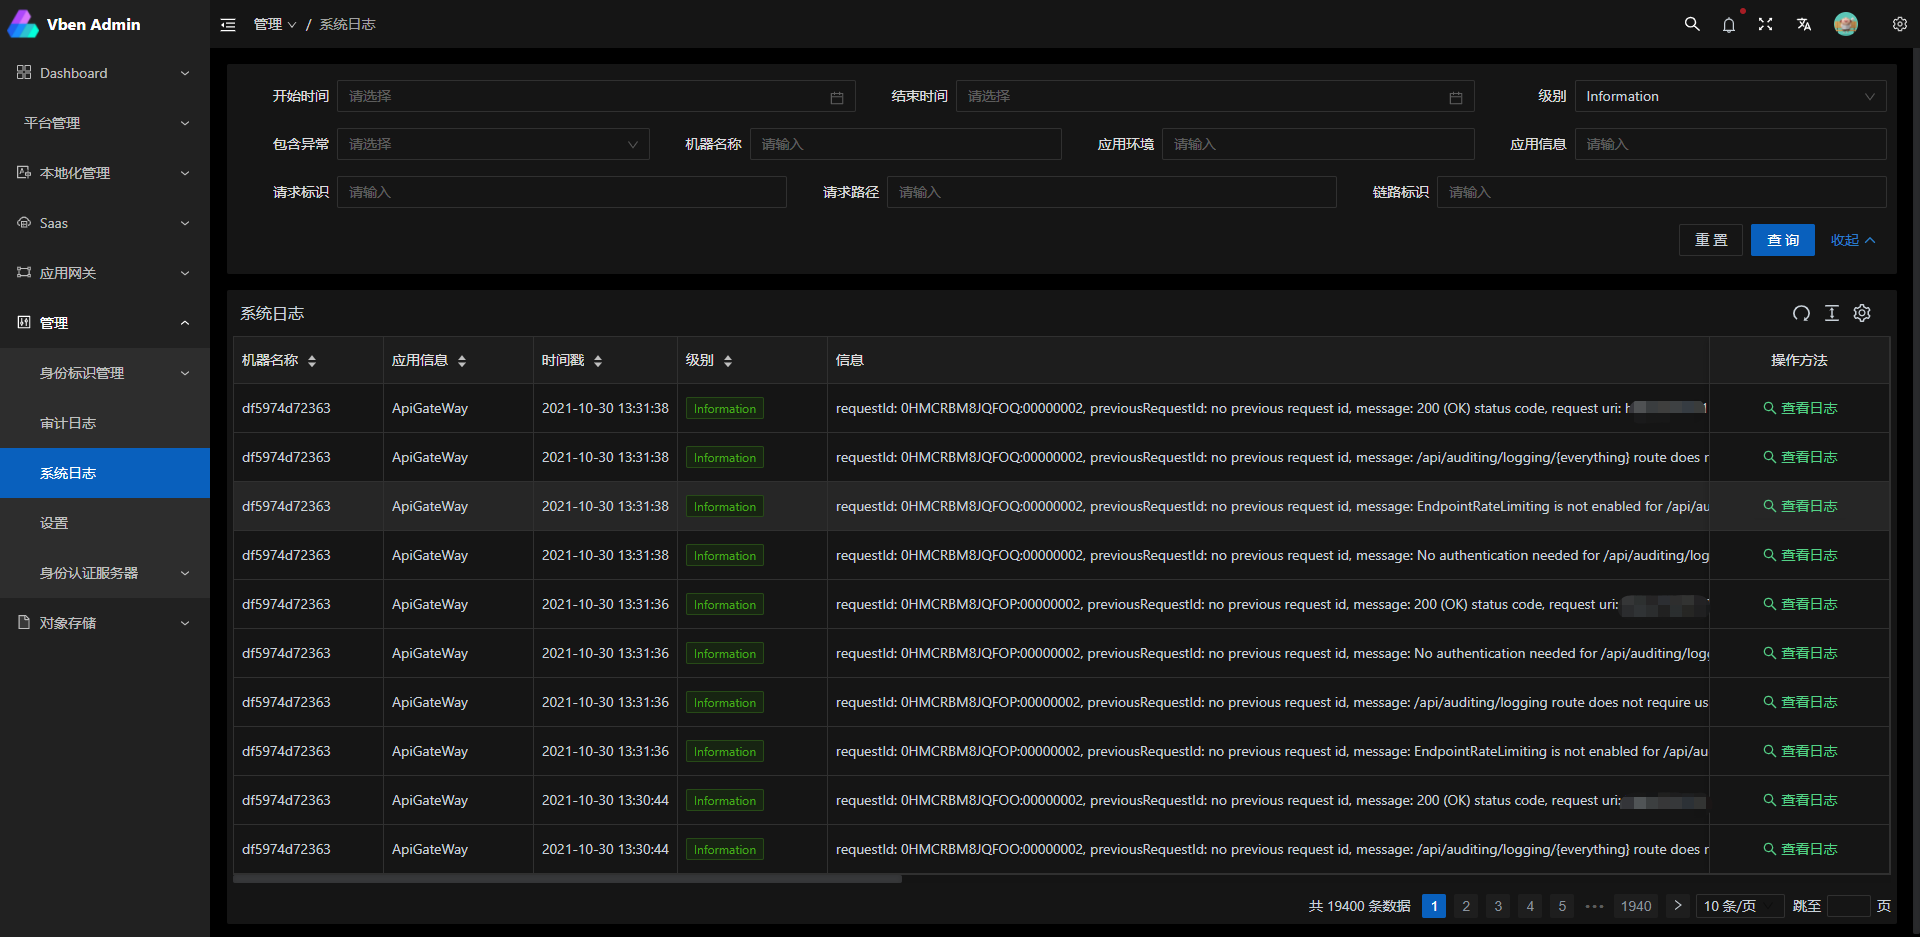Sort table by 级别 column
Viewport: 1920px width, 937px height.
pos(728,361)
